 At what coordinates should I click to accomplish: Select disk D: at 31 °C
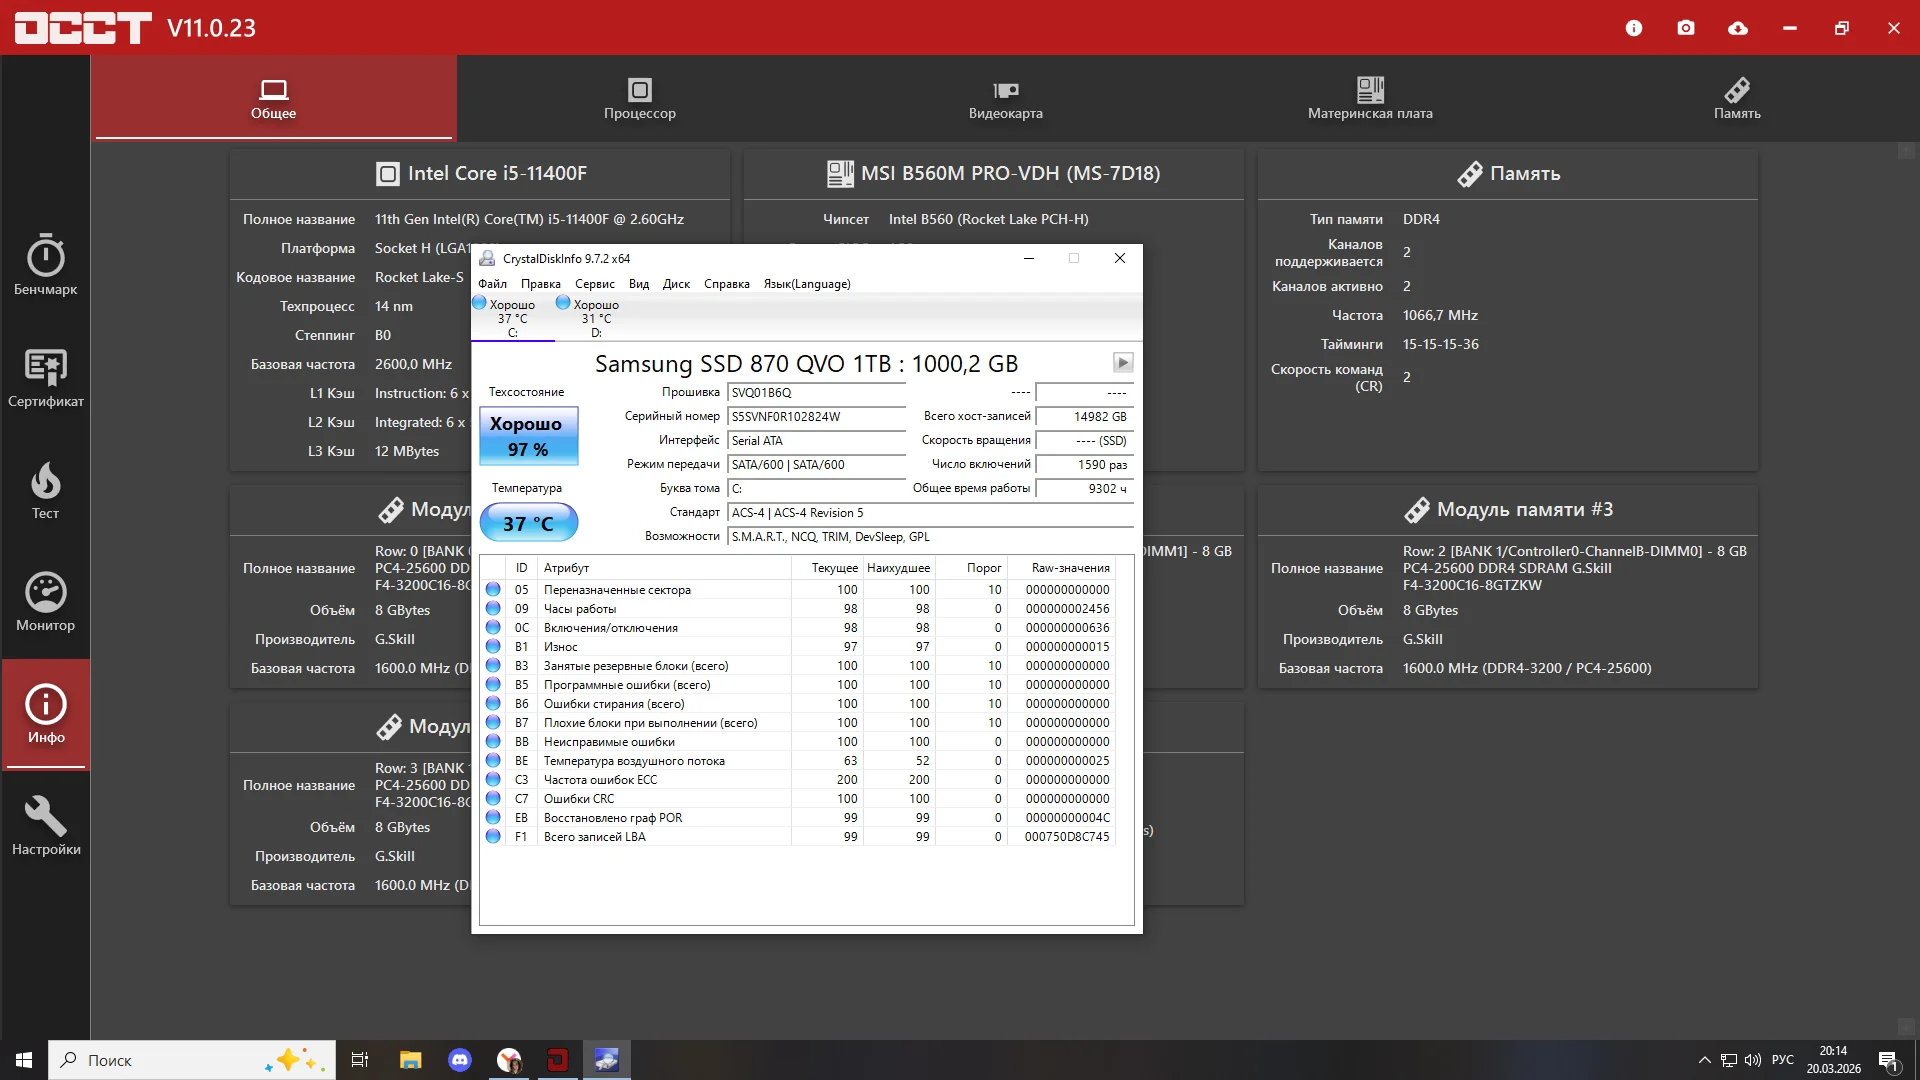click(x=596, y=318)
